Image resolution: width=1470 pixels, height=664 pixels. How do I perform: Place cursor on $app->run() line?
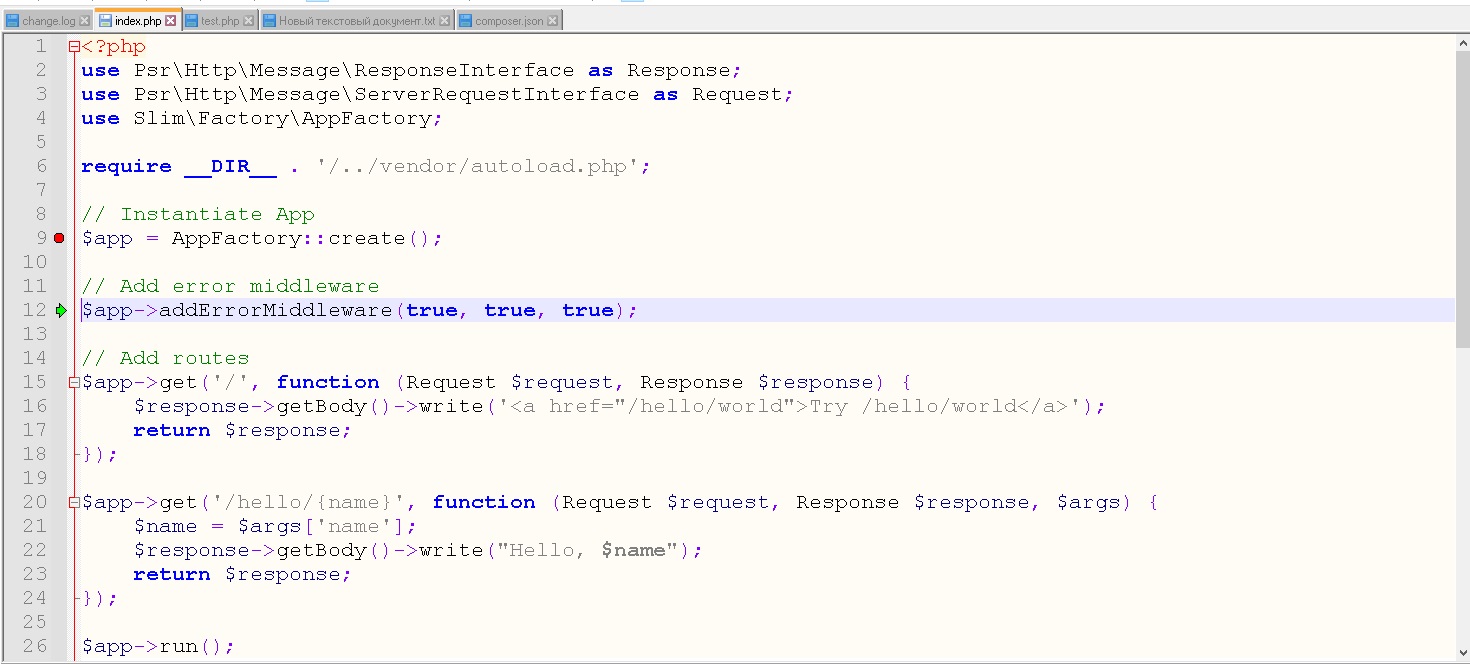(x=158, y=646)
